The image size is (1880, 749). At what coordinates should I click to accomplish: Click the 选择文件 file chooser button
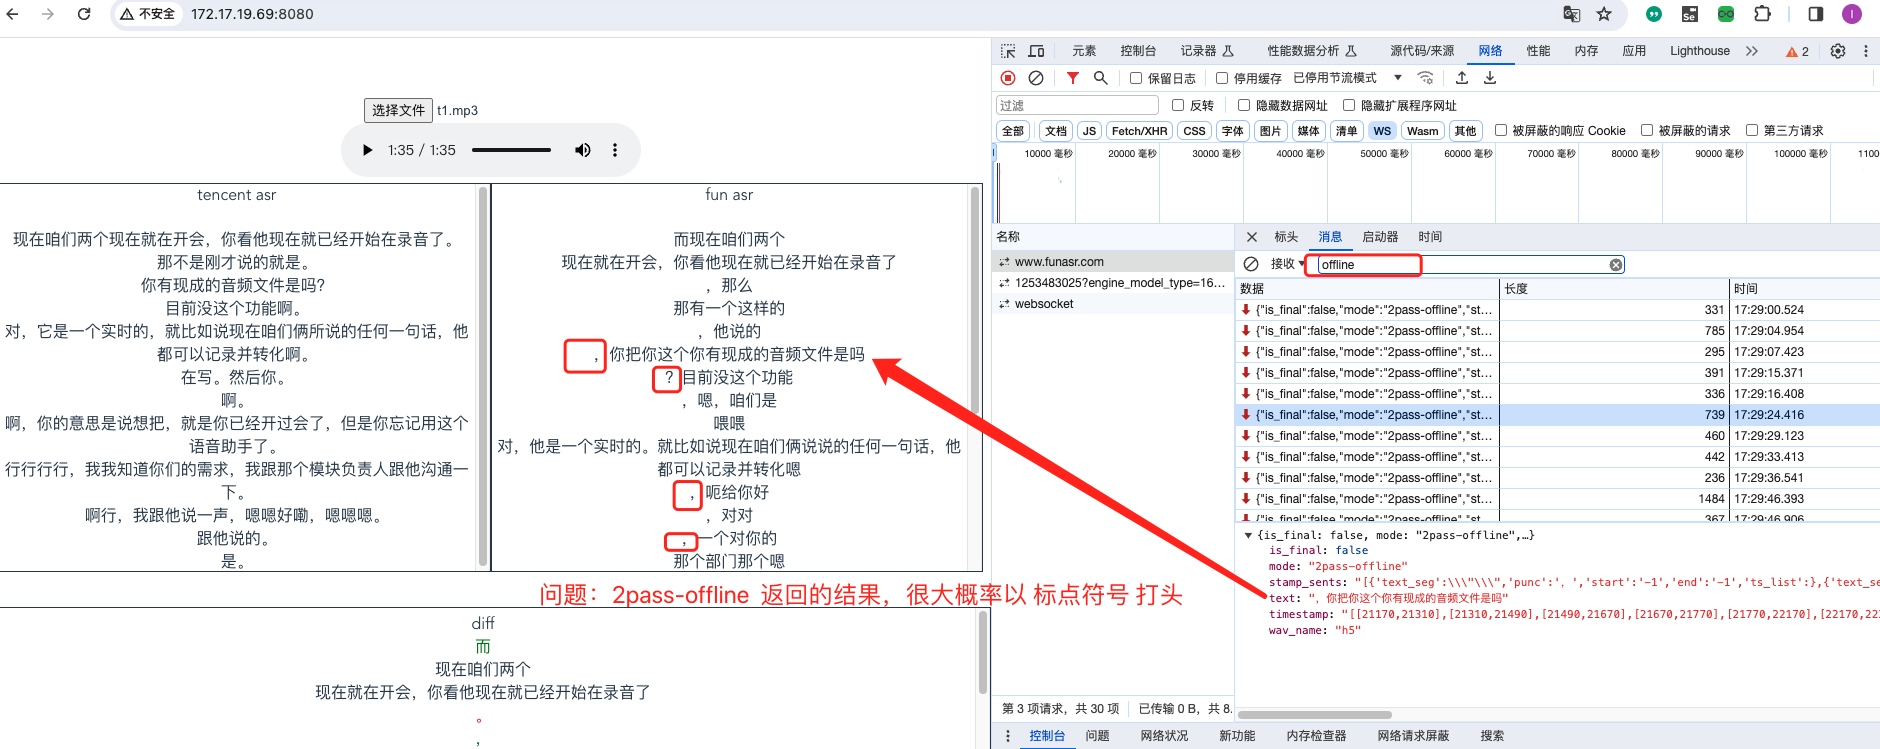point(398,110)
